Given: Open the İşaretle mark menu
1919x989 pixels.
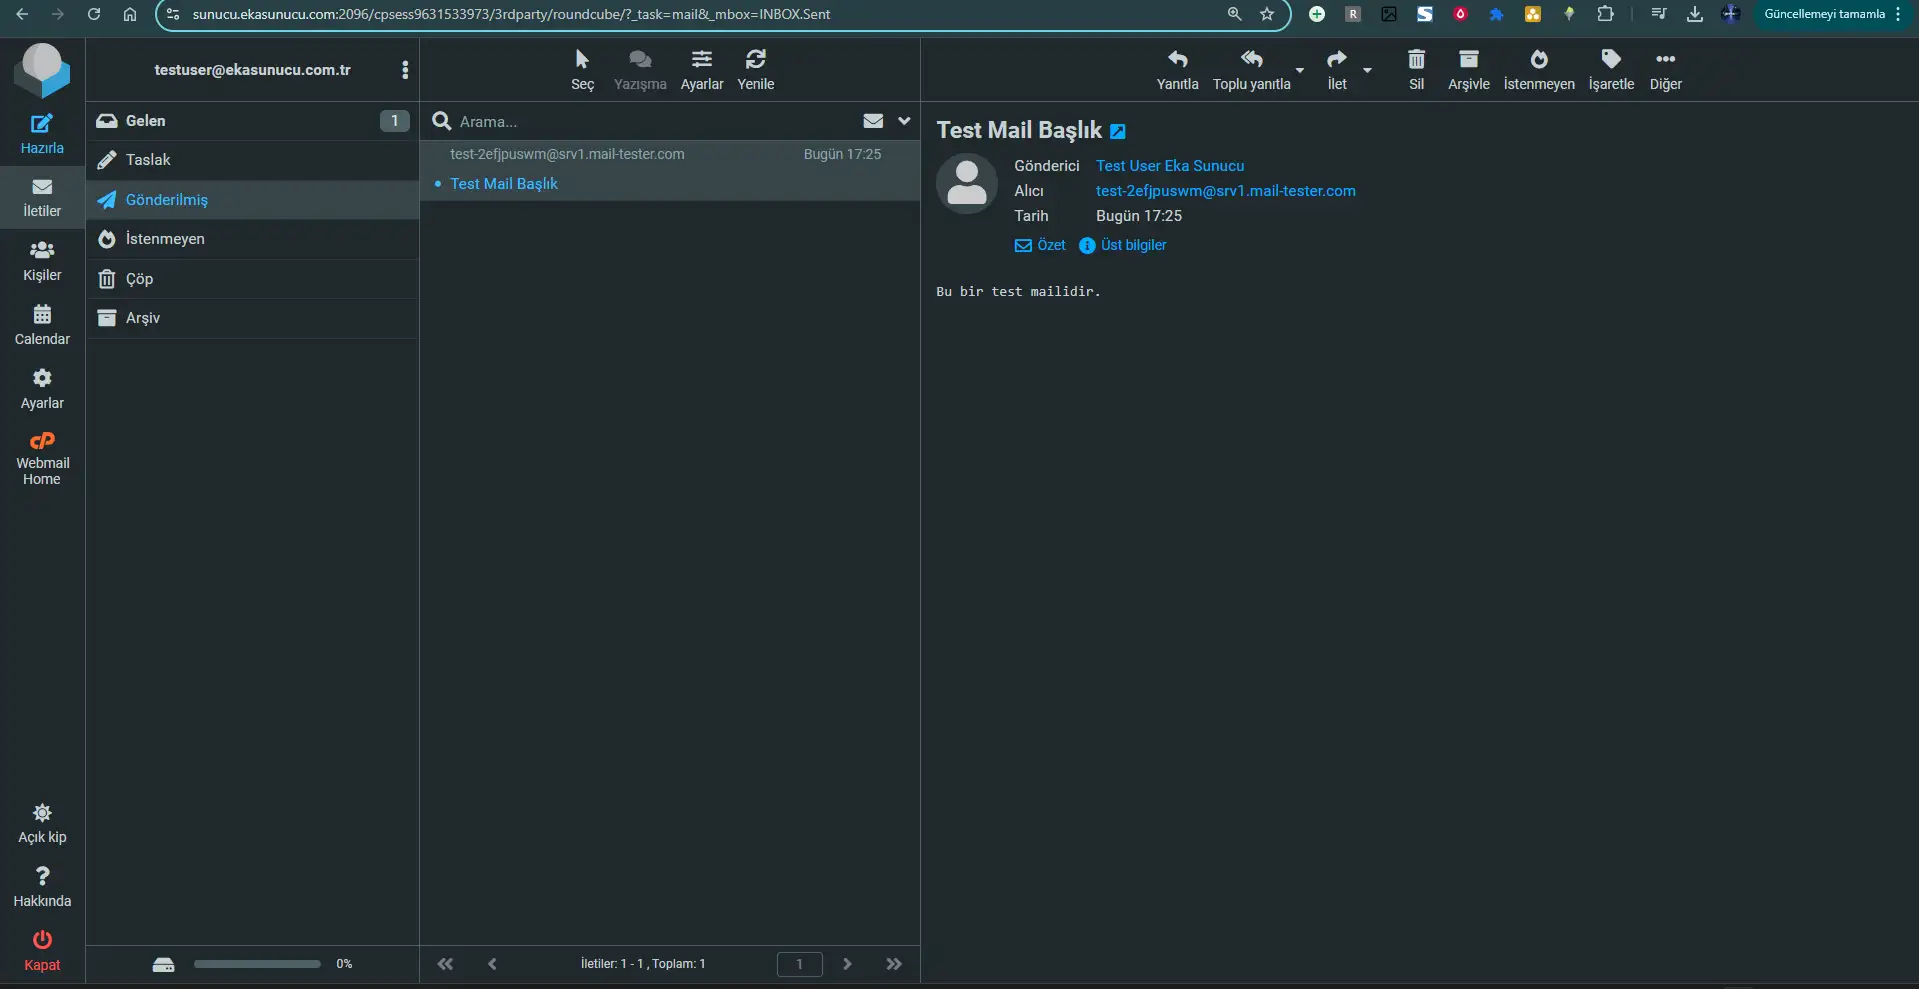Looking at the screenshot, I should [1611, 70].
